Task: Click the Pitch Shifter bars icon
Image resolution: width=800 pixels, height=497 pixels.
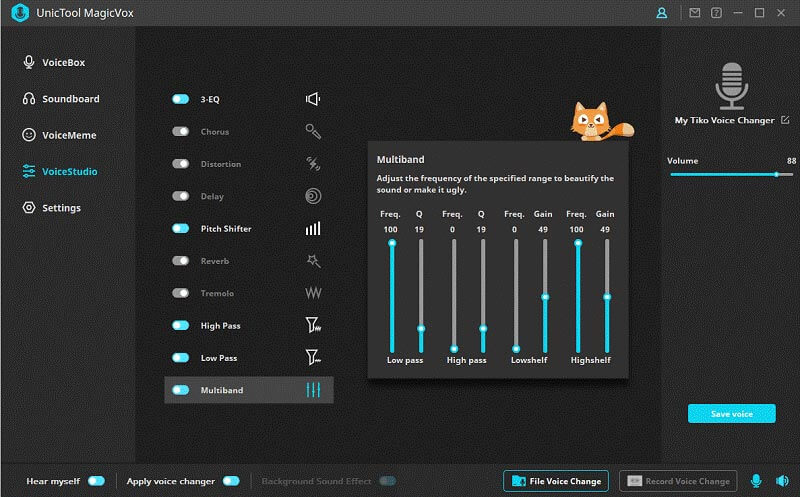Action: click(313, 229)
